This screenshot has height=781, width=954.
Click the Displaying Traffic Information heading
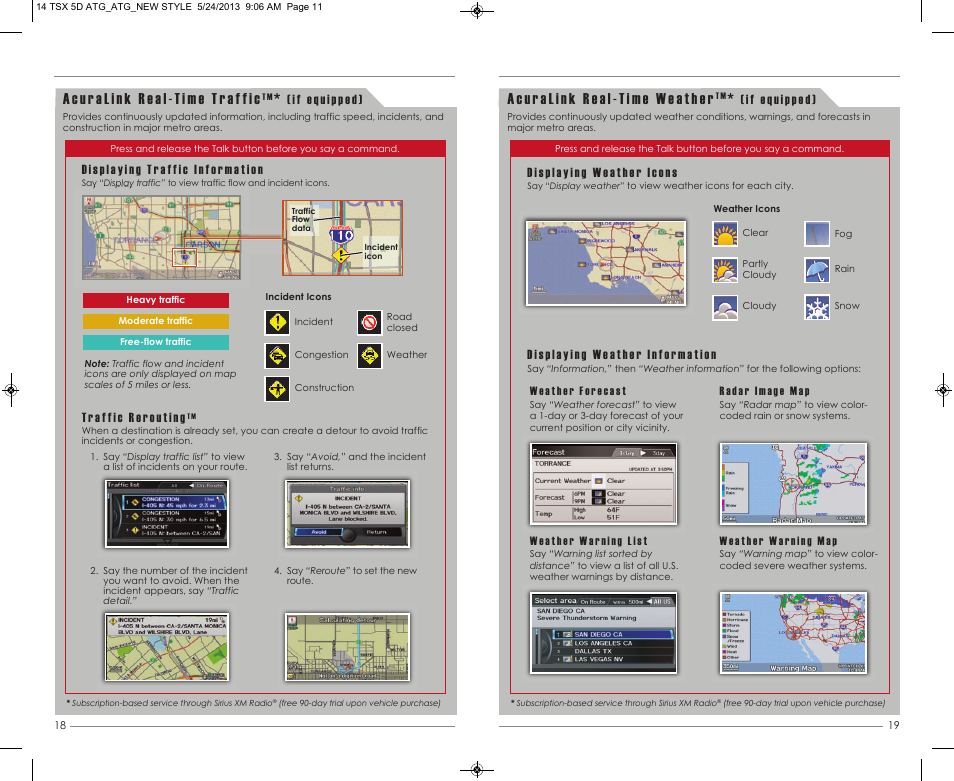pyautogui.click(x=173, y=170)
